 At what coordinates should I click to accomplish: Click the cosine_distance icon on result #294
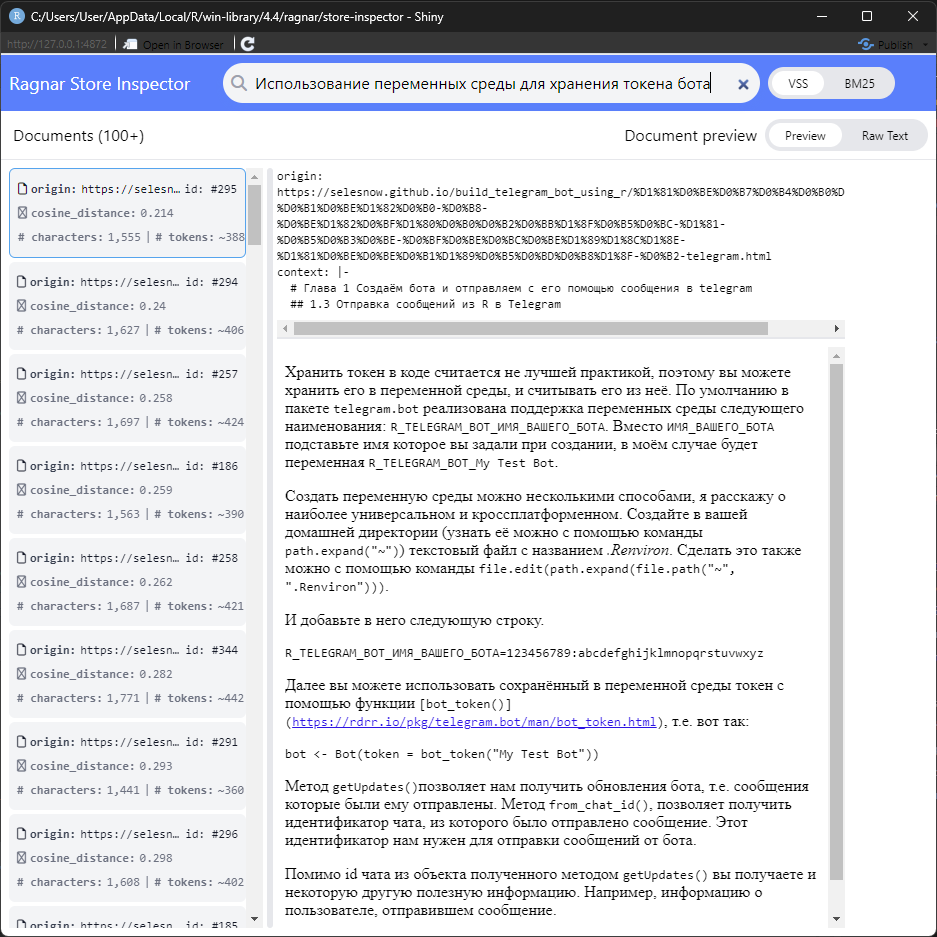[22, 306]
